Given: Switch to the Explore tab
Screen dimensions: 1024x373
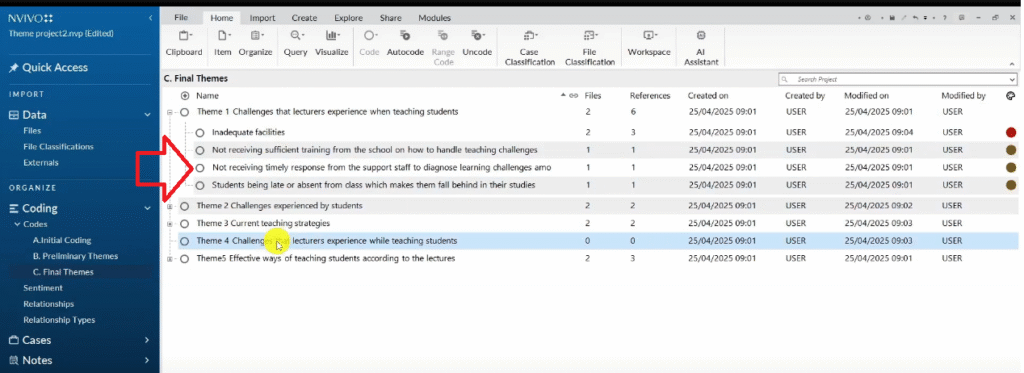Looking at the screenshot, I should click(348, 18).
